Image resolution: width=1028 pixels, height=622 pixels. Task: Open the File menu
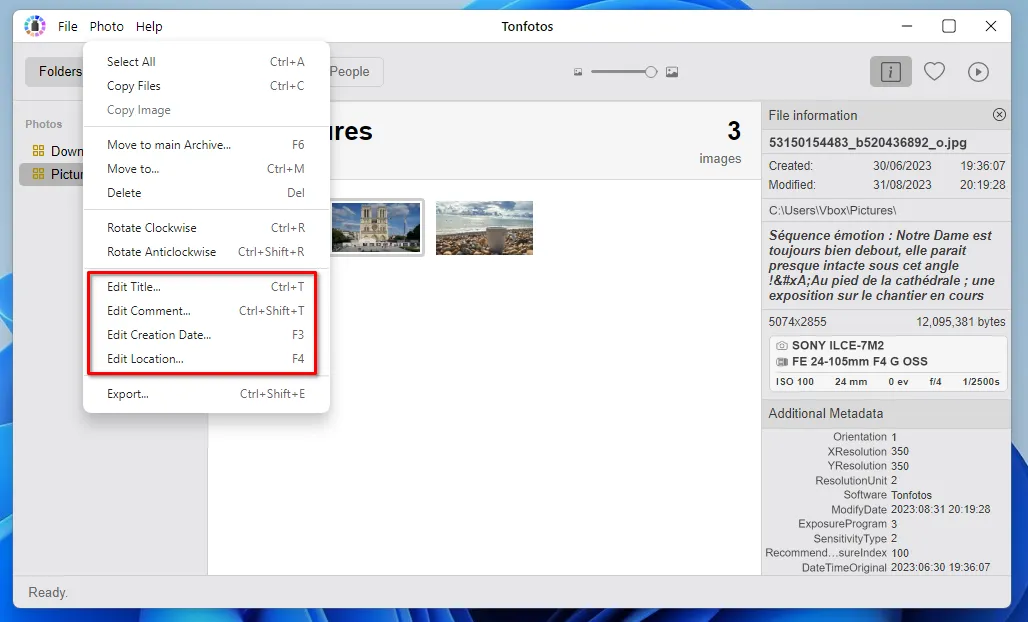(67, 26)
